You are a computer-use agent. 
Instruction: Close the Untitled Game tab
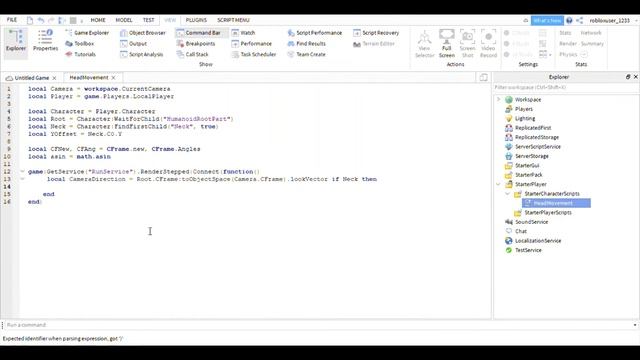point(54,78)
